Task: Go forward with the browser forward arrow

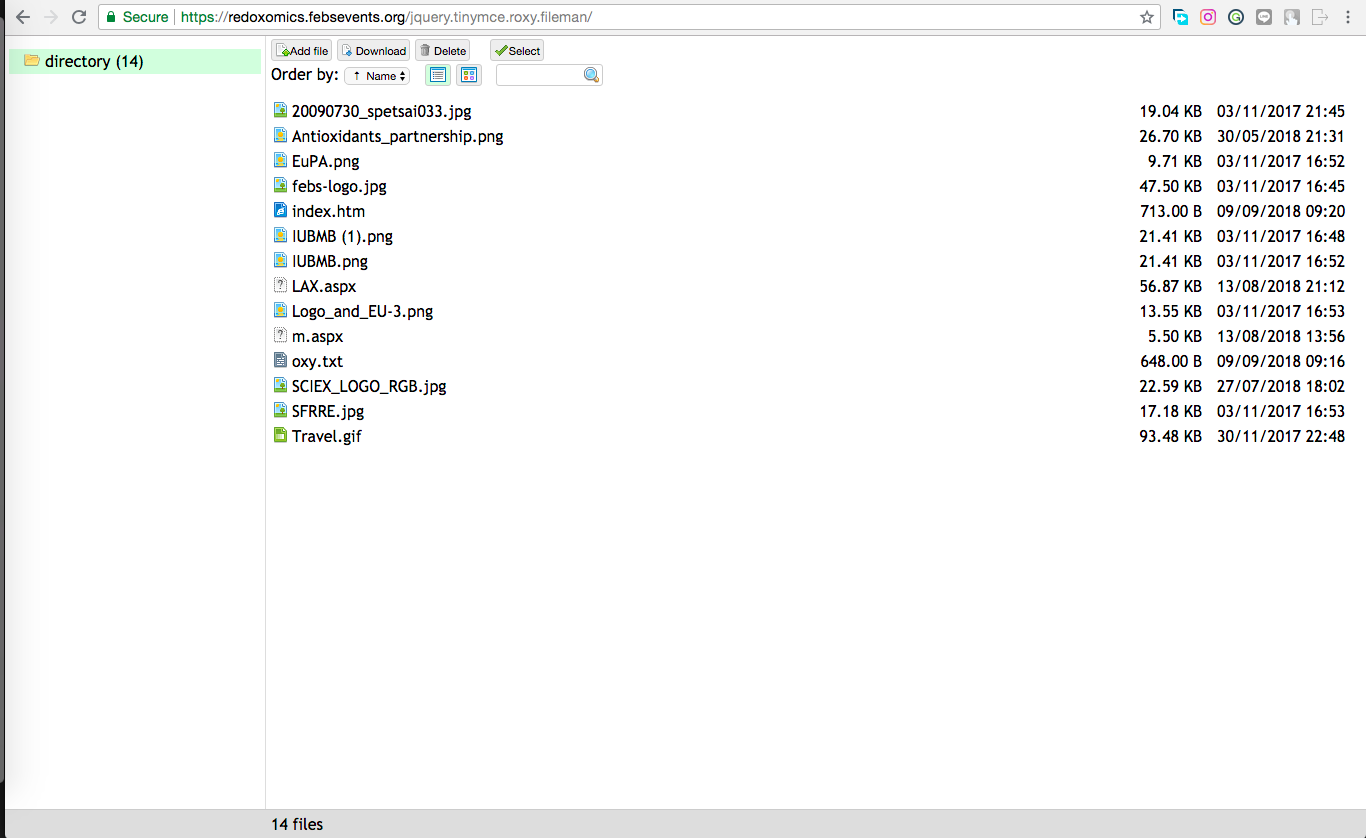Action: (x=51, y=17)
